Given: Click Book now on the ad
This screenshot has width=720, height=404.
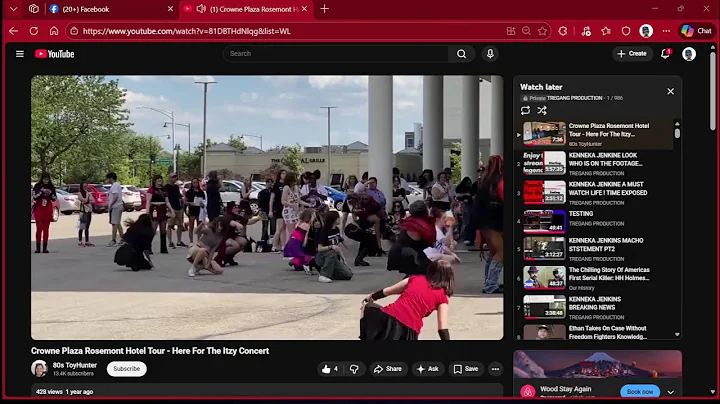Looking at the screenshot, I should (x=640, y=392).
